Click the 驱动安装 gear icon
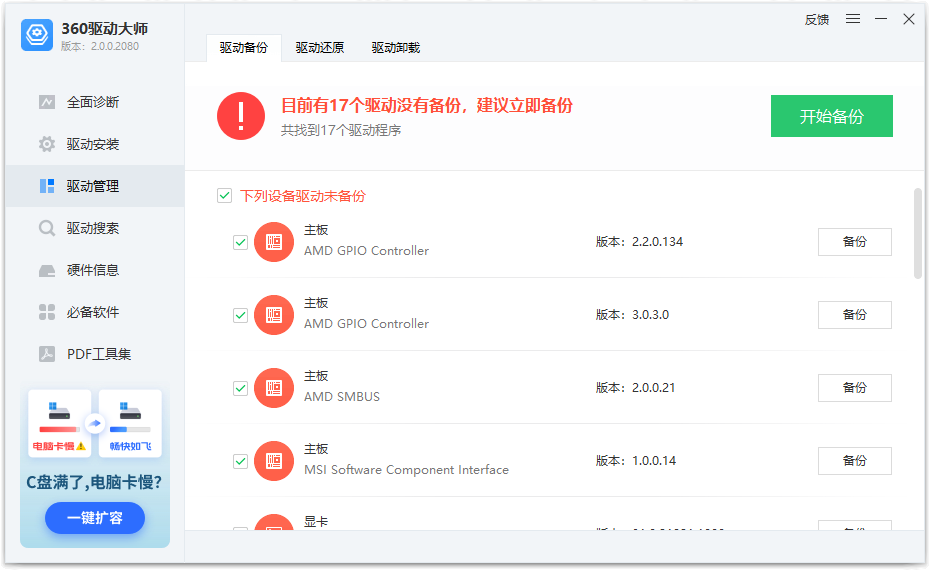Screen dimensions: 930x570 (x=47, y=144)
